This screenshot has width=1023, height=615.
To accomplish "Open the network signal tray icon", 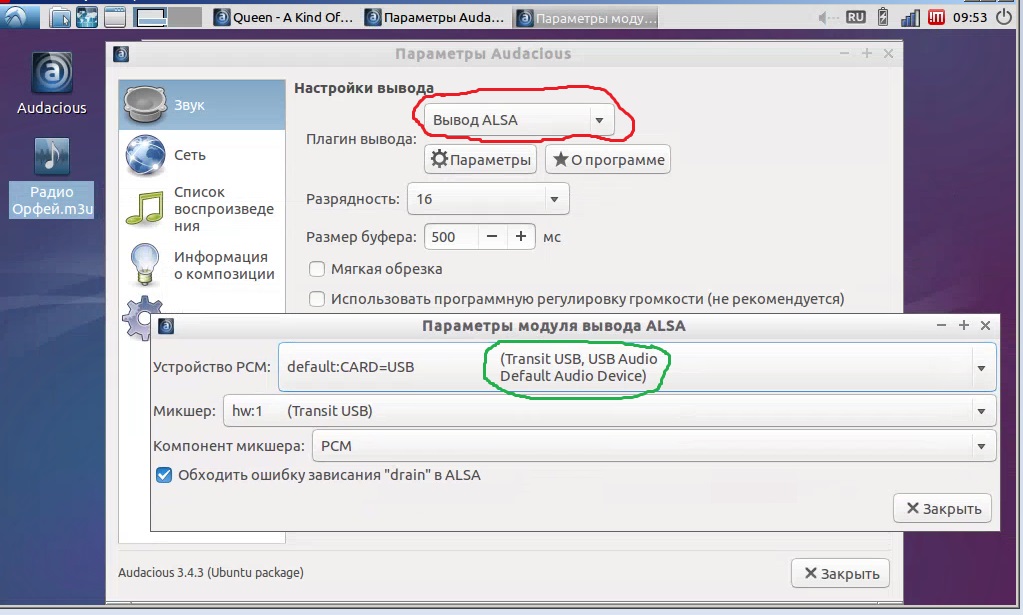I will [x=910, y=18].
